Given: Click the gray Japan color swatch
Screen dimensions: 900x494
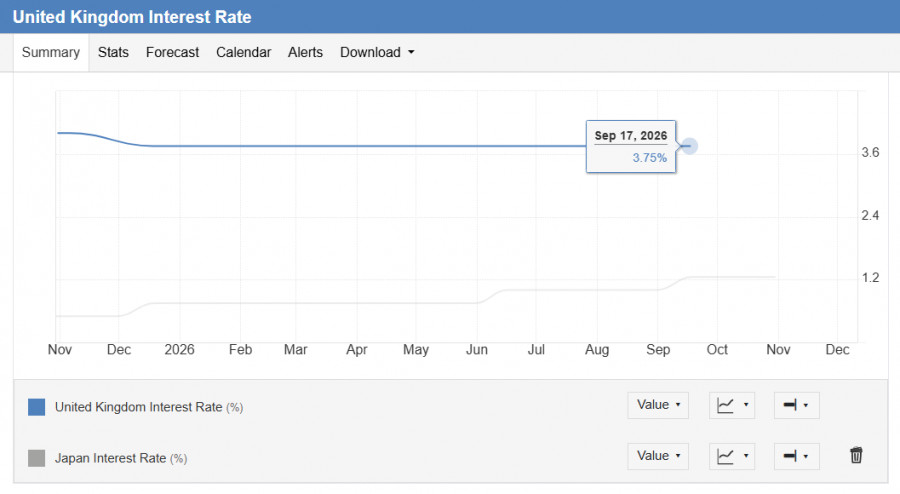Looking at the screenshot, I should [x=37, y=458].
